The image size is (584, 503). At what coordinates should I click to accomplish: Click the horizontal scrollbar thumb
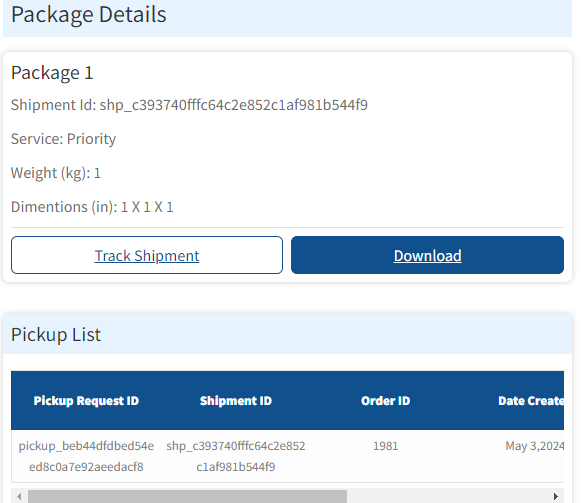pos(187,496)
